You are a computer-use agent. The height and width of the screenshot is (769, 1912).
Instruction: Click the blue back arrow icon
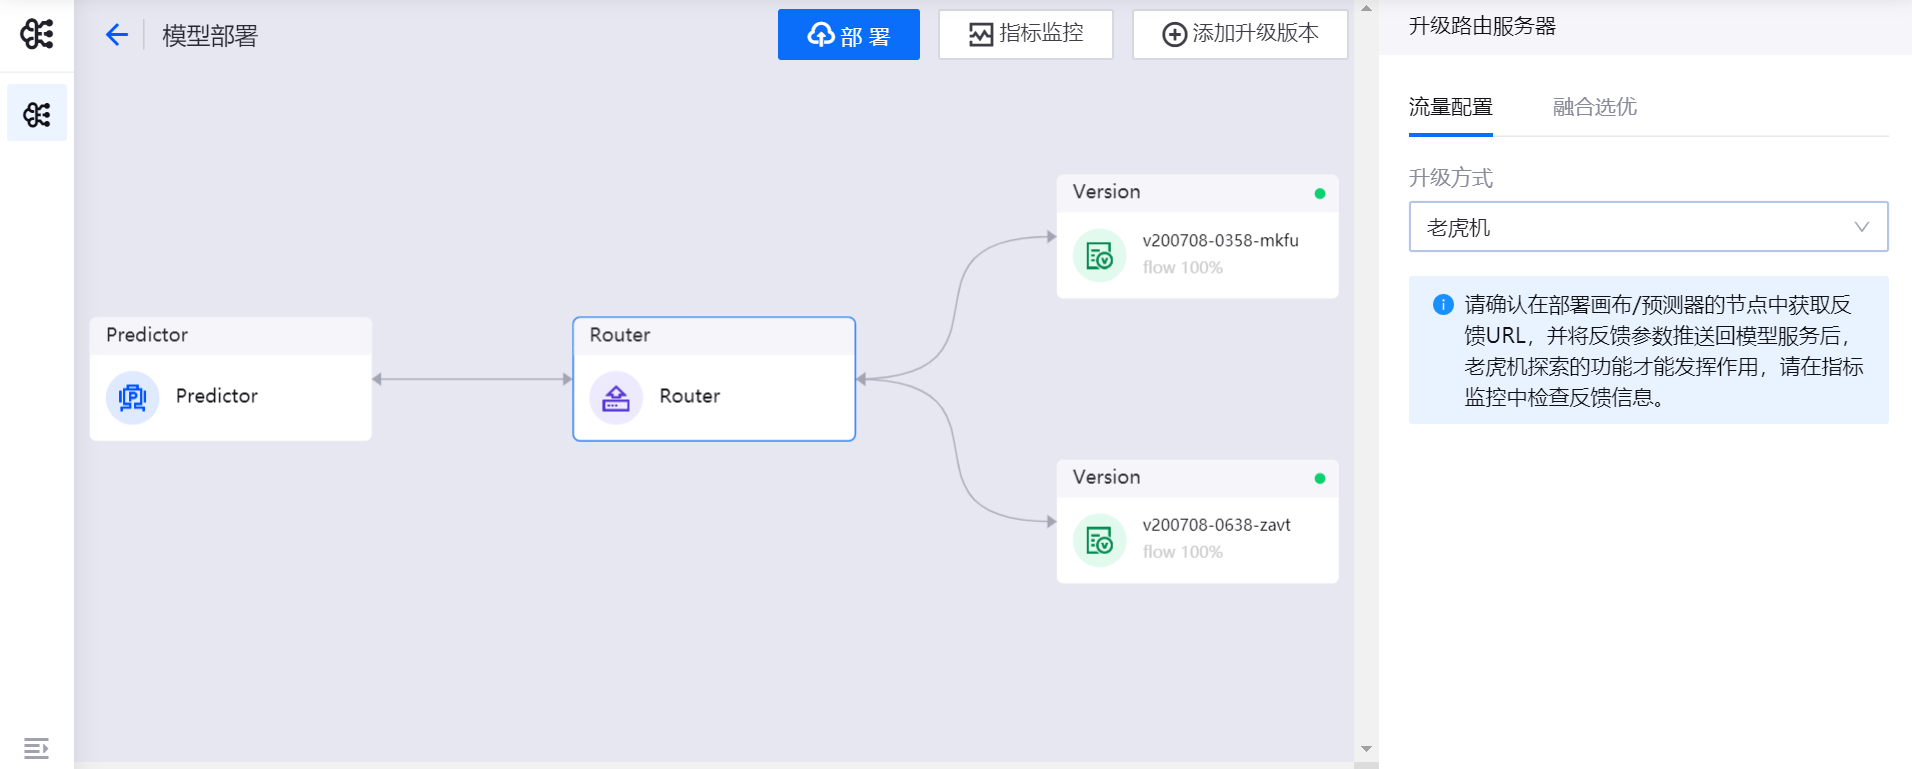(117, 35)
